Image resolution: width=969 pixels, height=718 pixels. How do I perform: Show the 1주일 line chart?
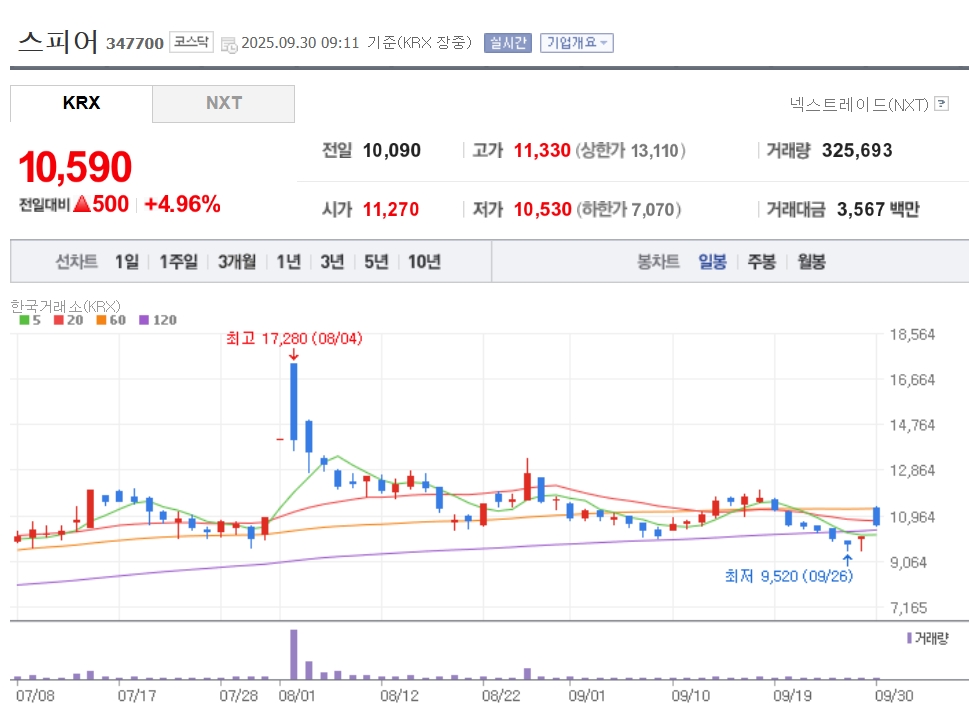pos(179,261)
